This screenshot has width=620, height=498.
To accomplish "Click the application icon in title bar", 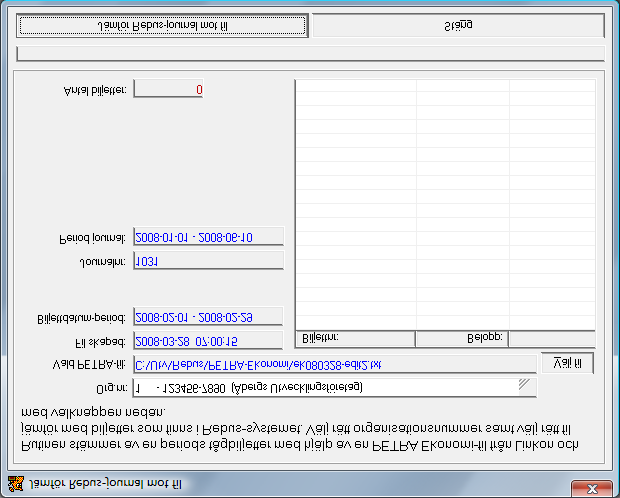I will pos(15,484).
